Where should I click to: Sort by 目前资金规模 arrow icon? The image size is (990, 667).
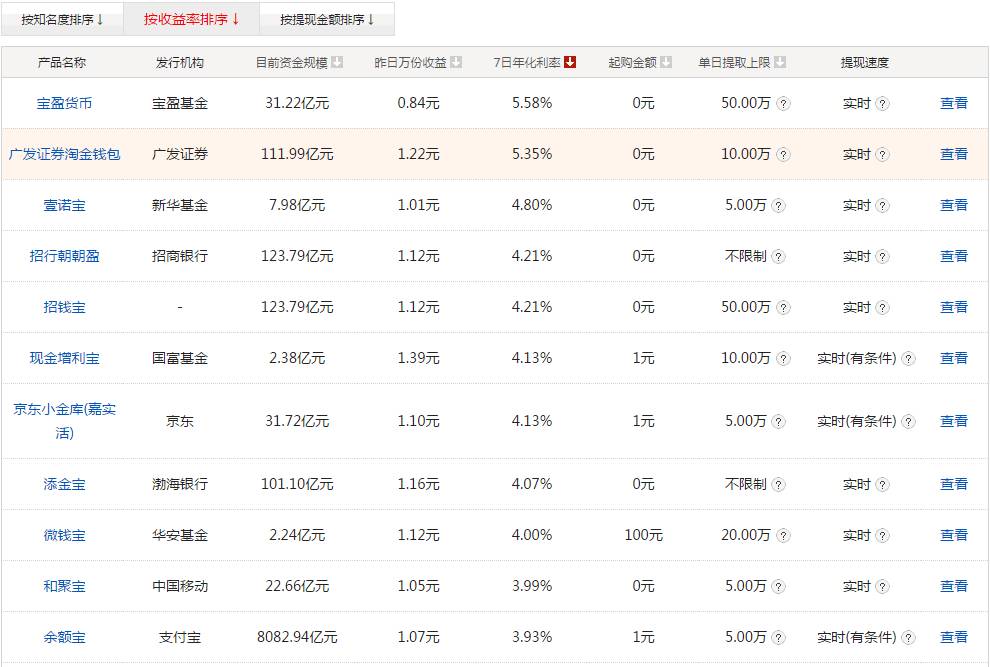tap(337, 62)
